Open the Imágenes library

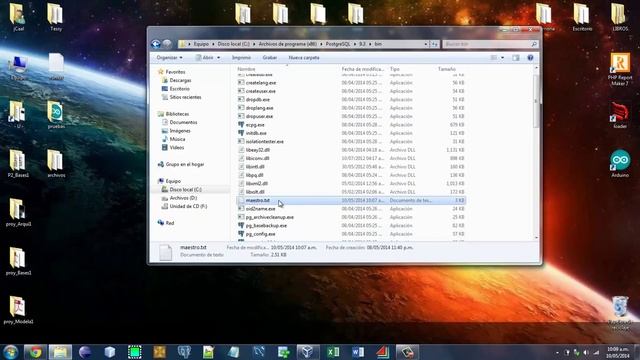point(180,131)
